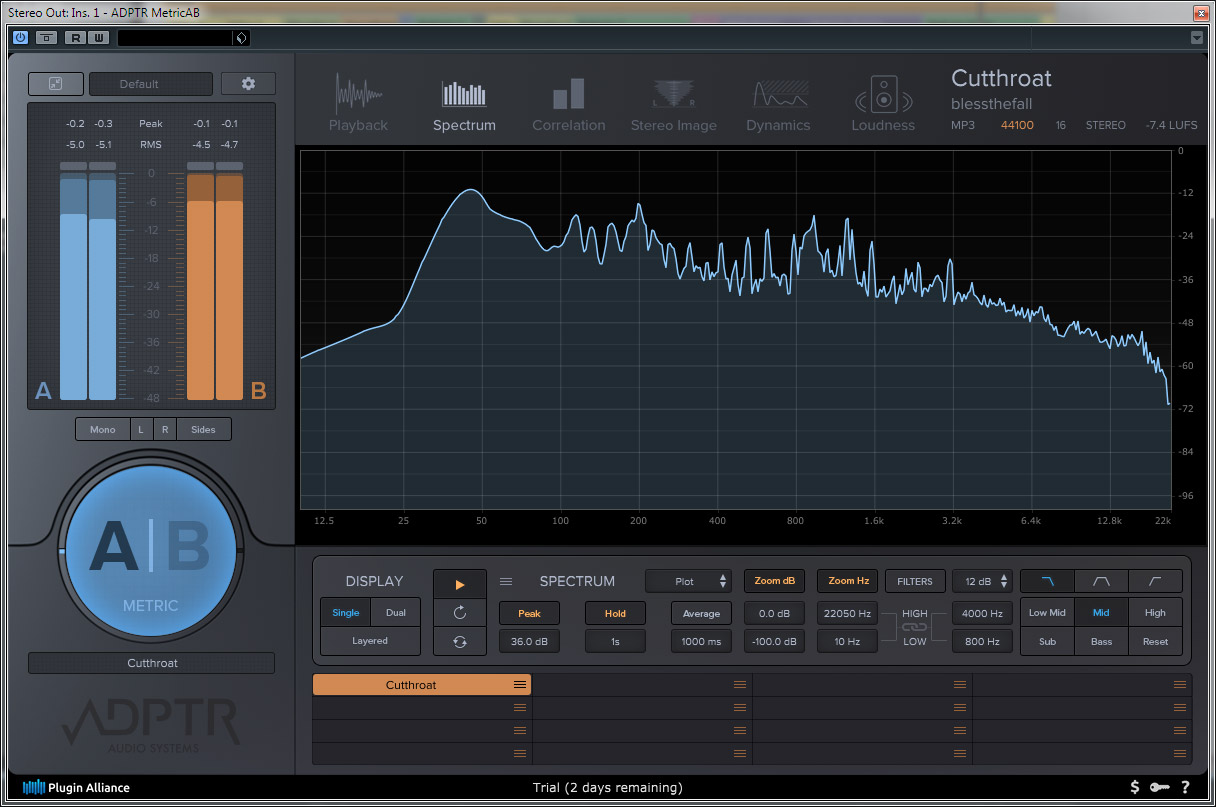Switch to the Spectrum view
Viewport: 1216px width, 807px height.
pos(464,103)
